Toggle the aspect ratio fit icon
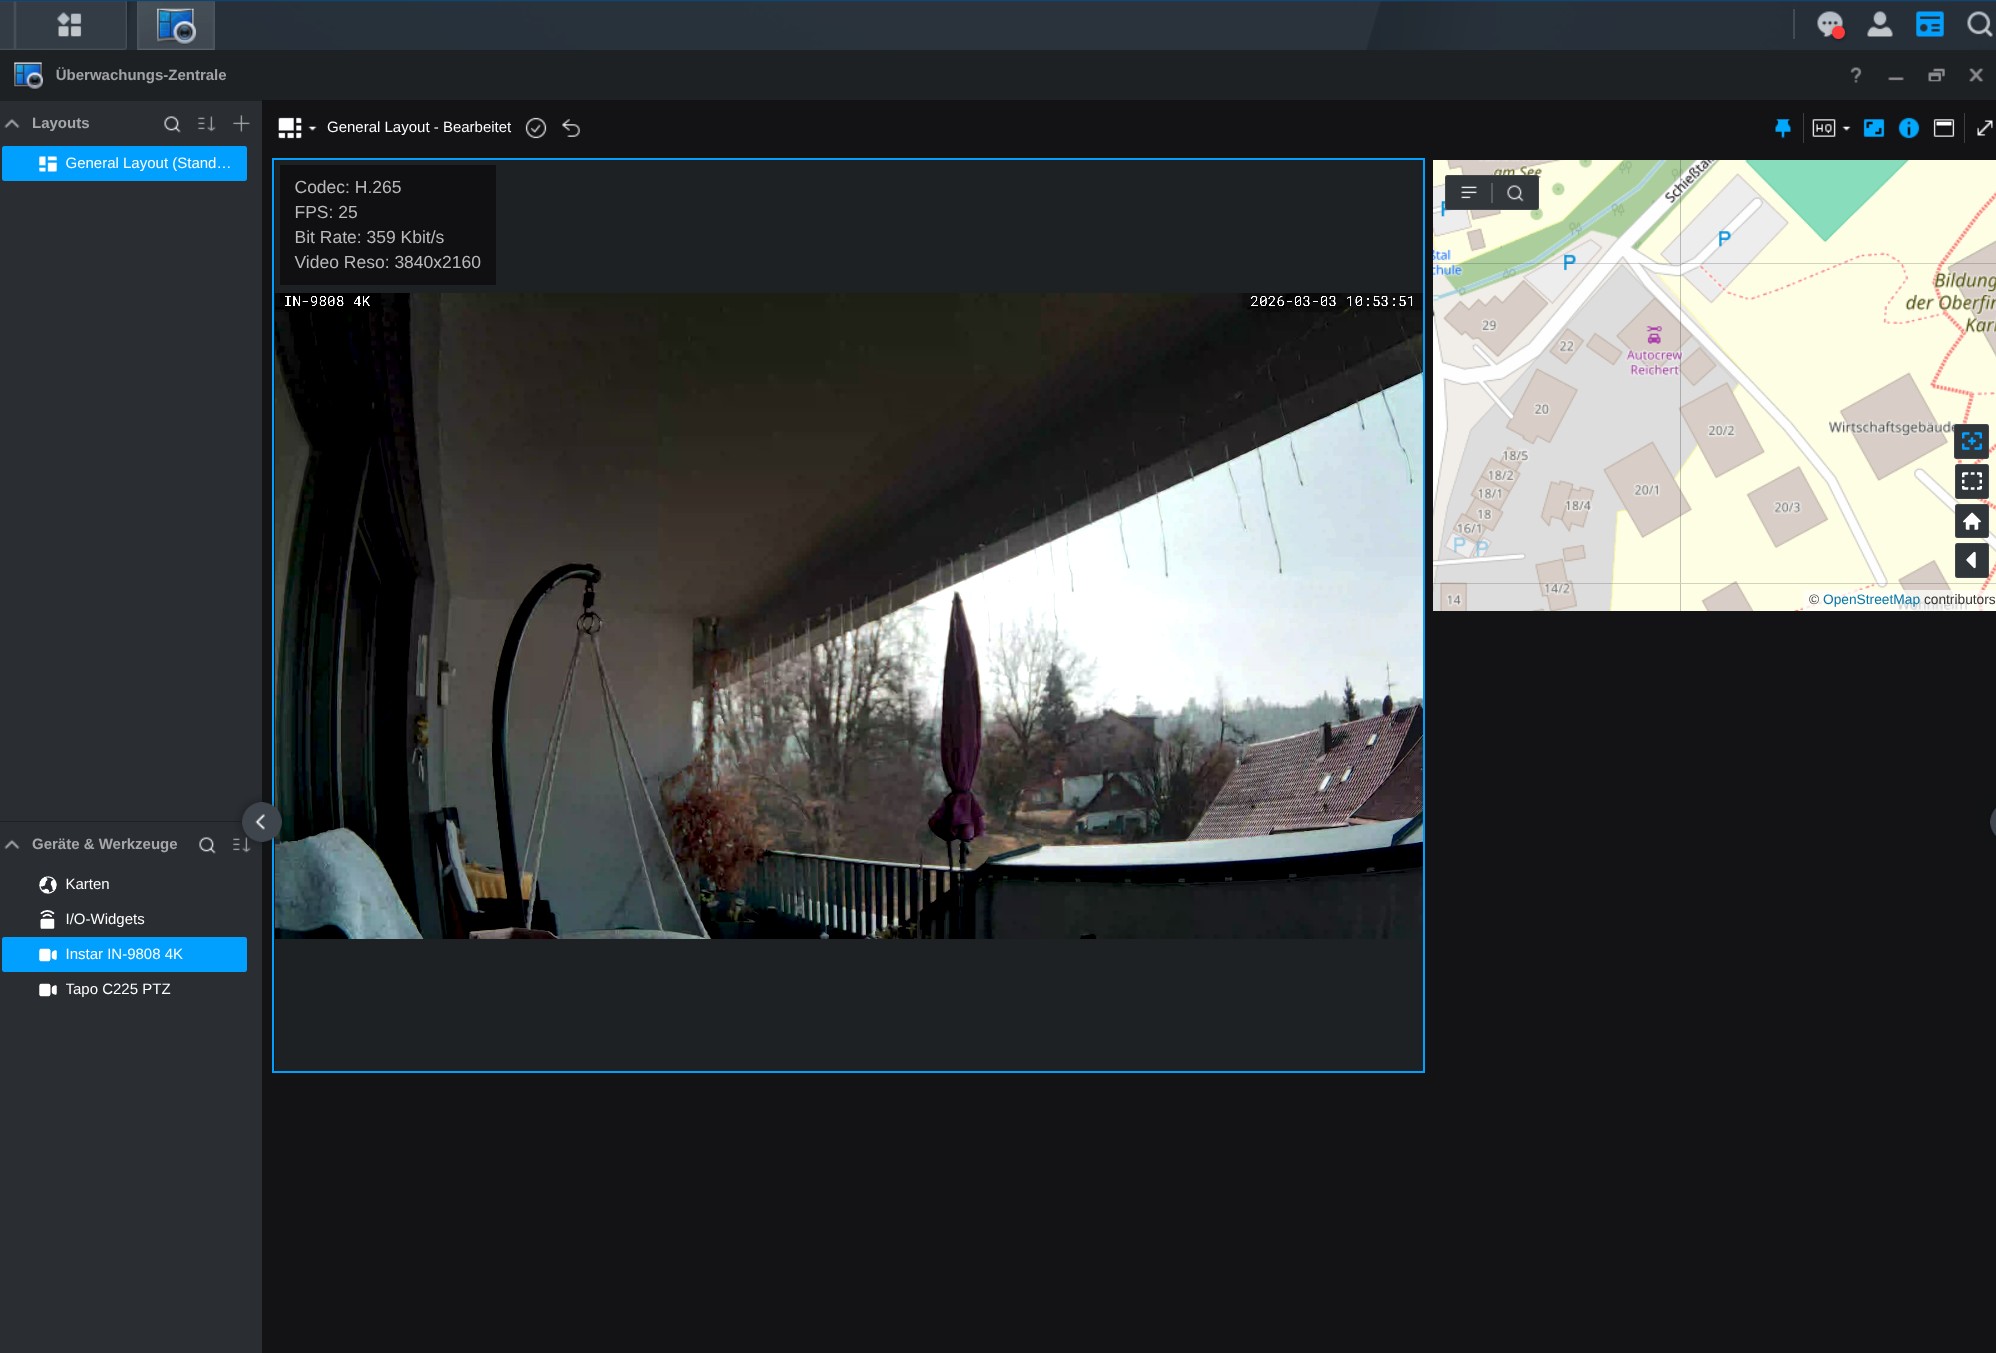 pyautogui.click(x=1874, y=128)
